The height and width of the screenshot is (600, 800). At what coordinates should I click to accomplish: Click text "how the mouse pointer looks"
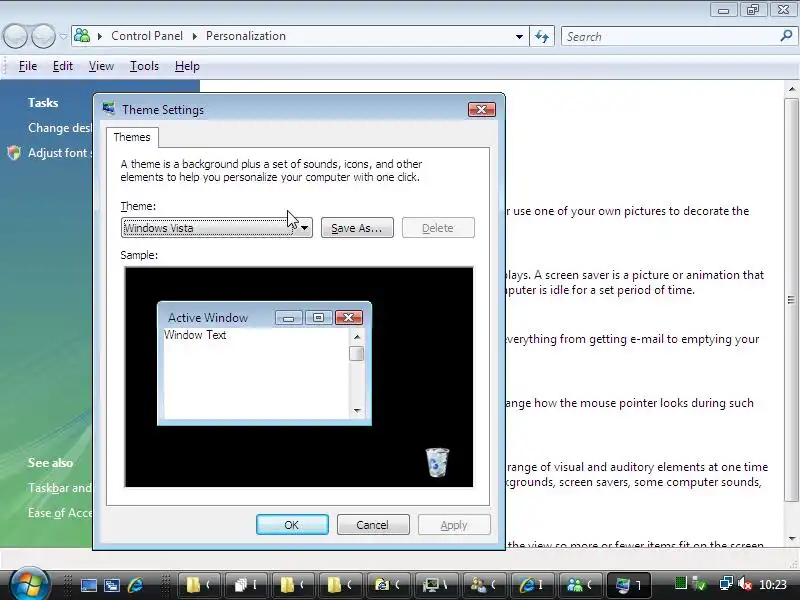(x=611, y=403)
